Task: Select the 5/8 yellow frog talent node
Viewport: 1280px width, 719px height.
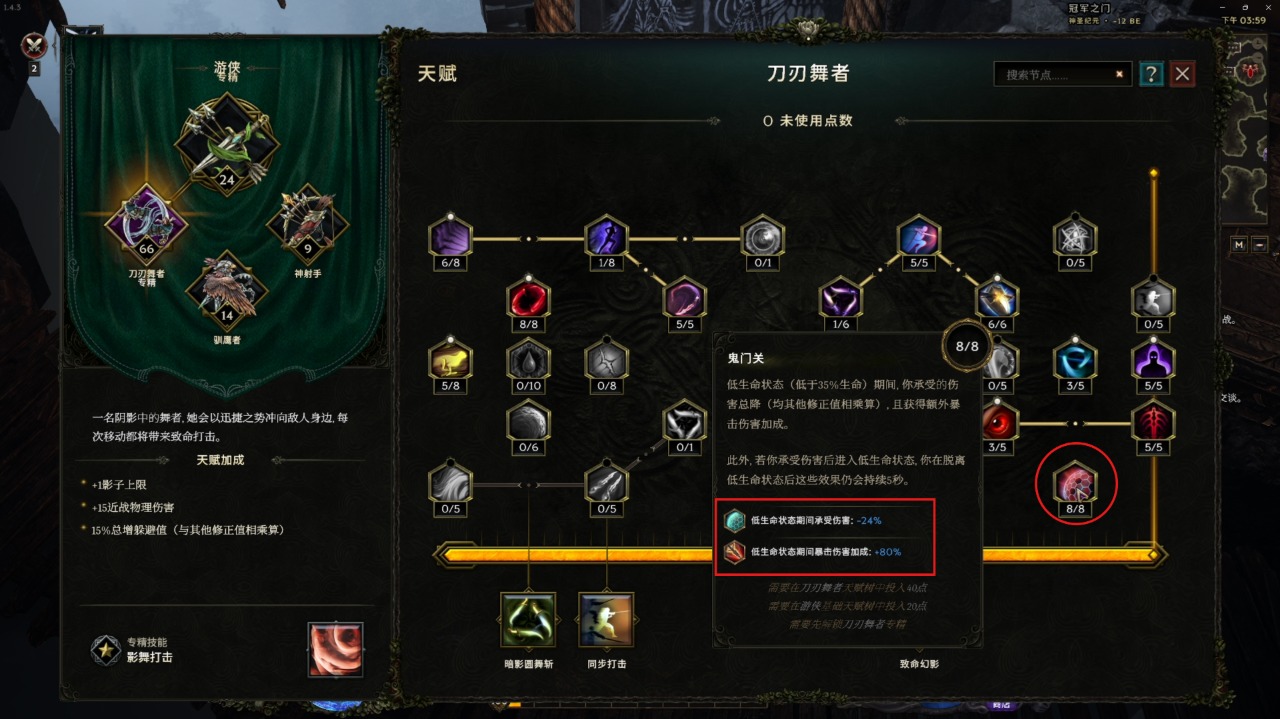Action: click(x=450, y=360)
